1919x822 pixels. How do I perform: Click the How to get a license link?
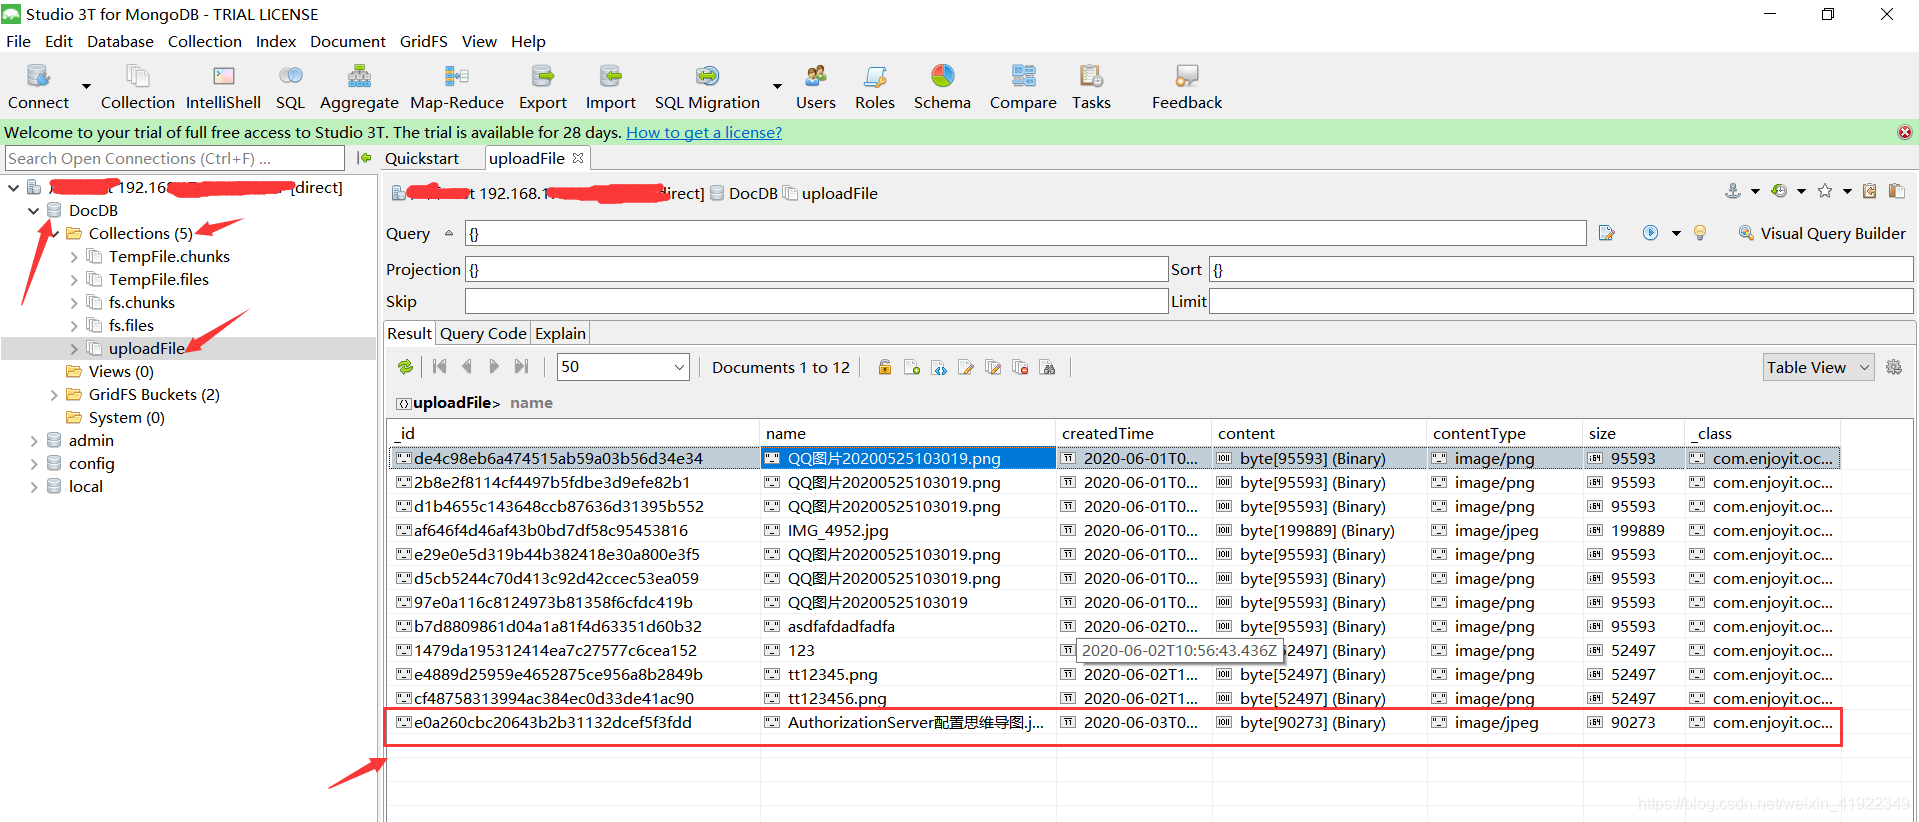(704, 132)
